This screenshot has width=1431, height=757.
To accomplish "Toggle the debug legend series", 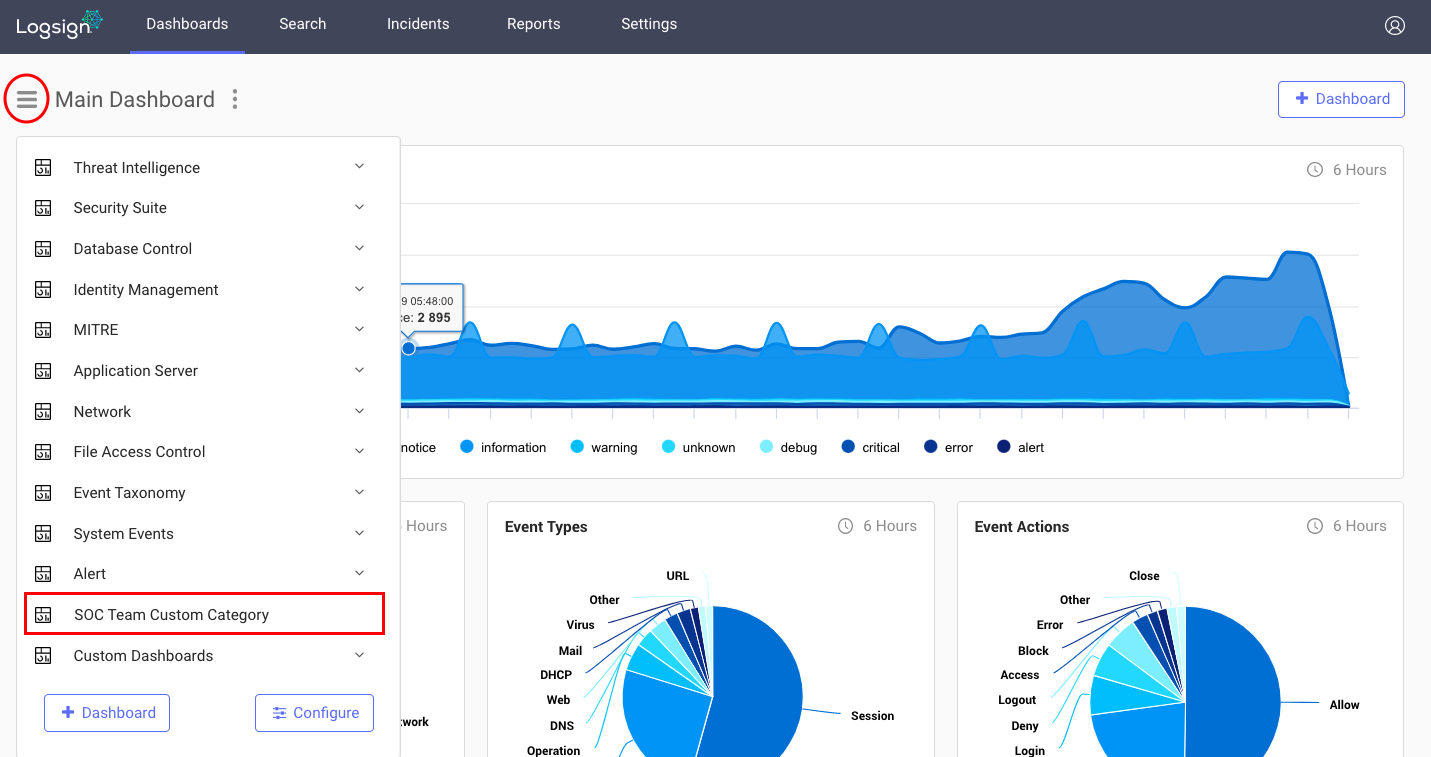I will [x=788, y=447].
